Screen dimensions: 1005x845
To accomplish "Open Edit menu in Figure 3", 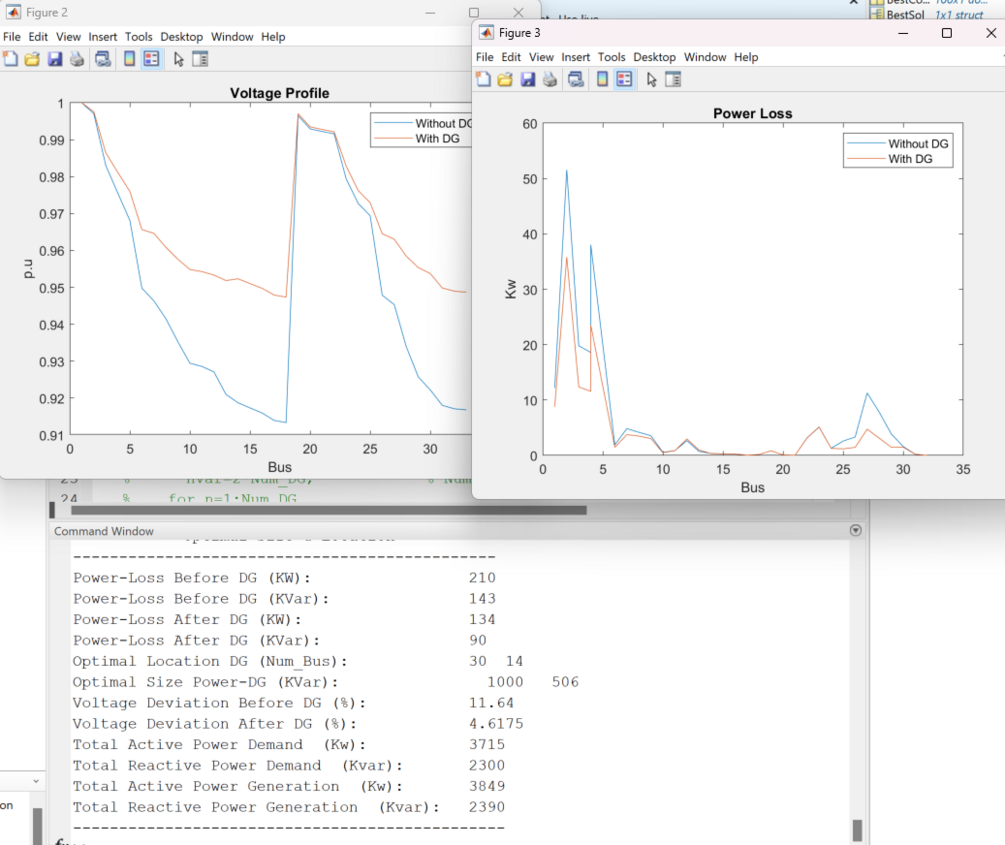I will pos(511,57).
